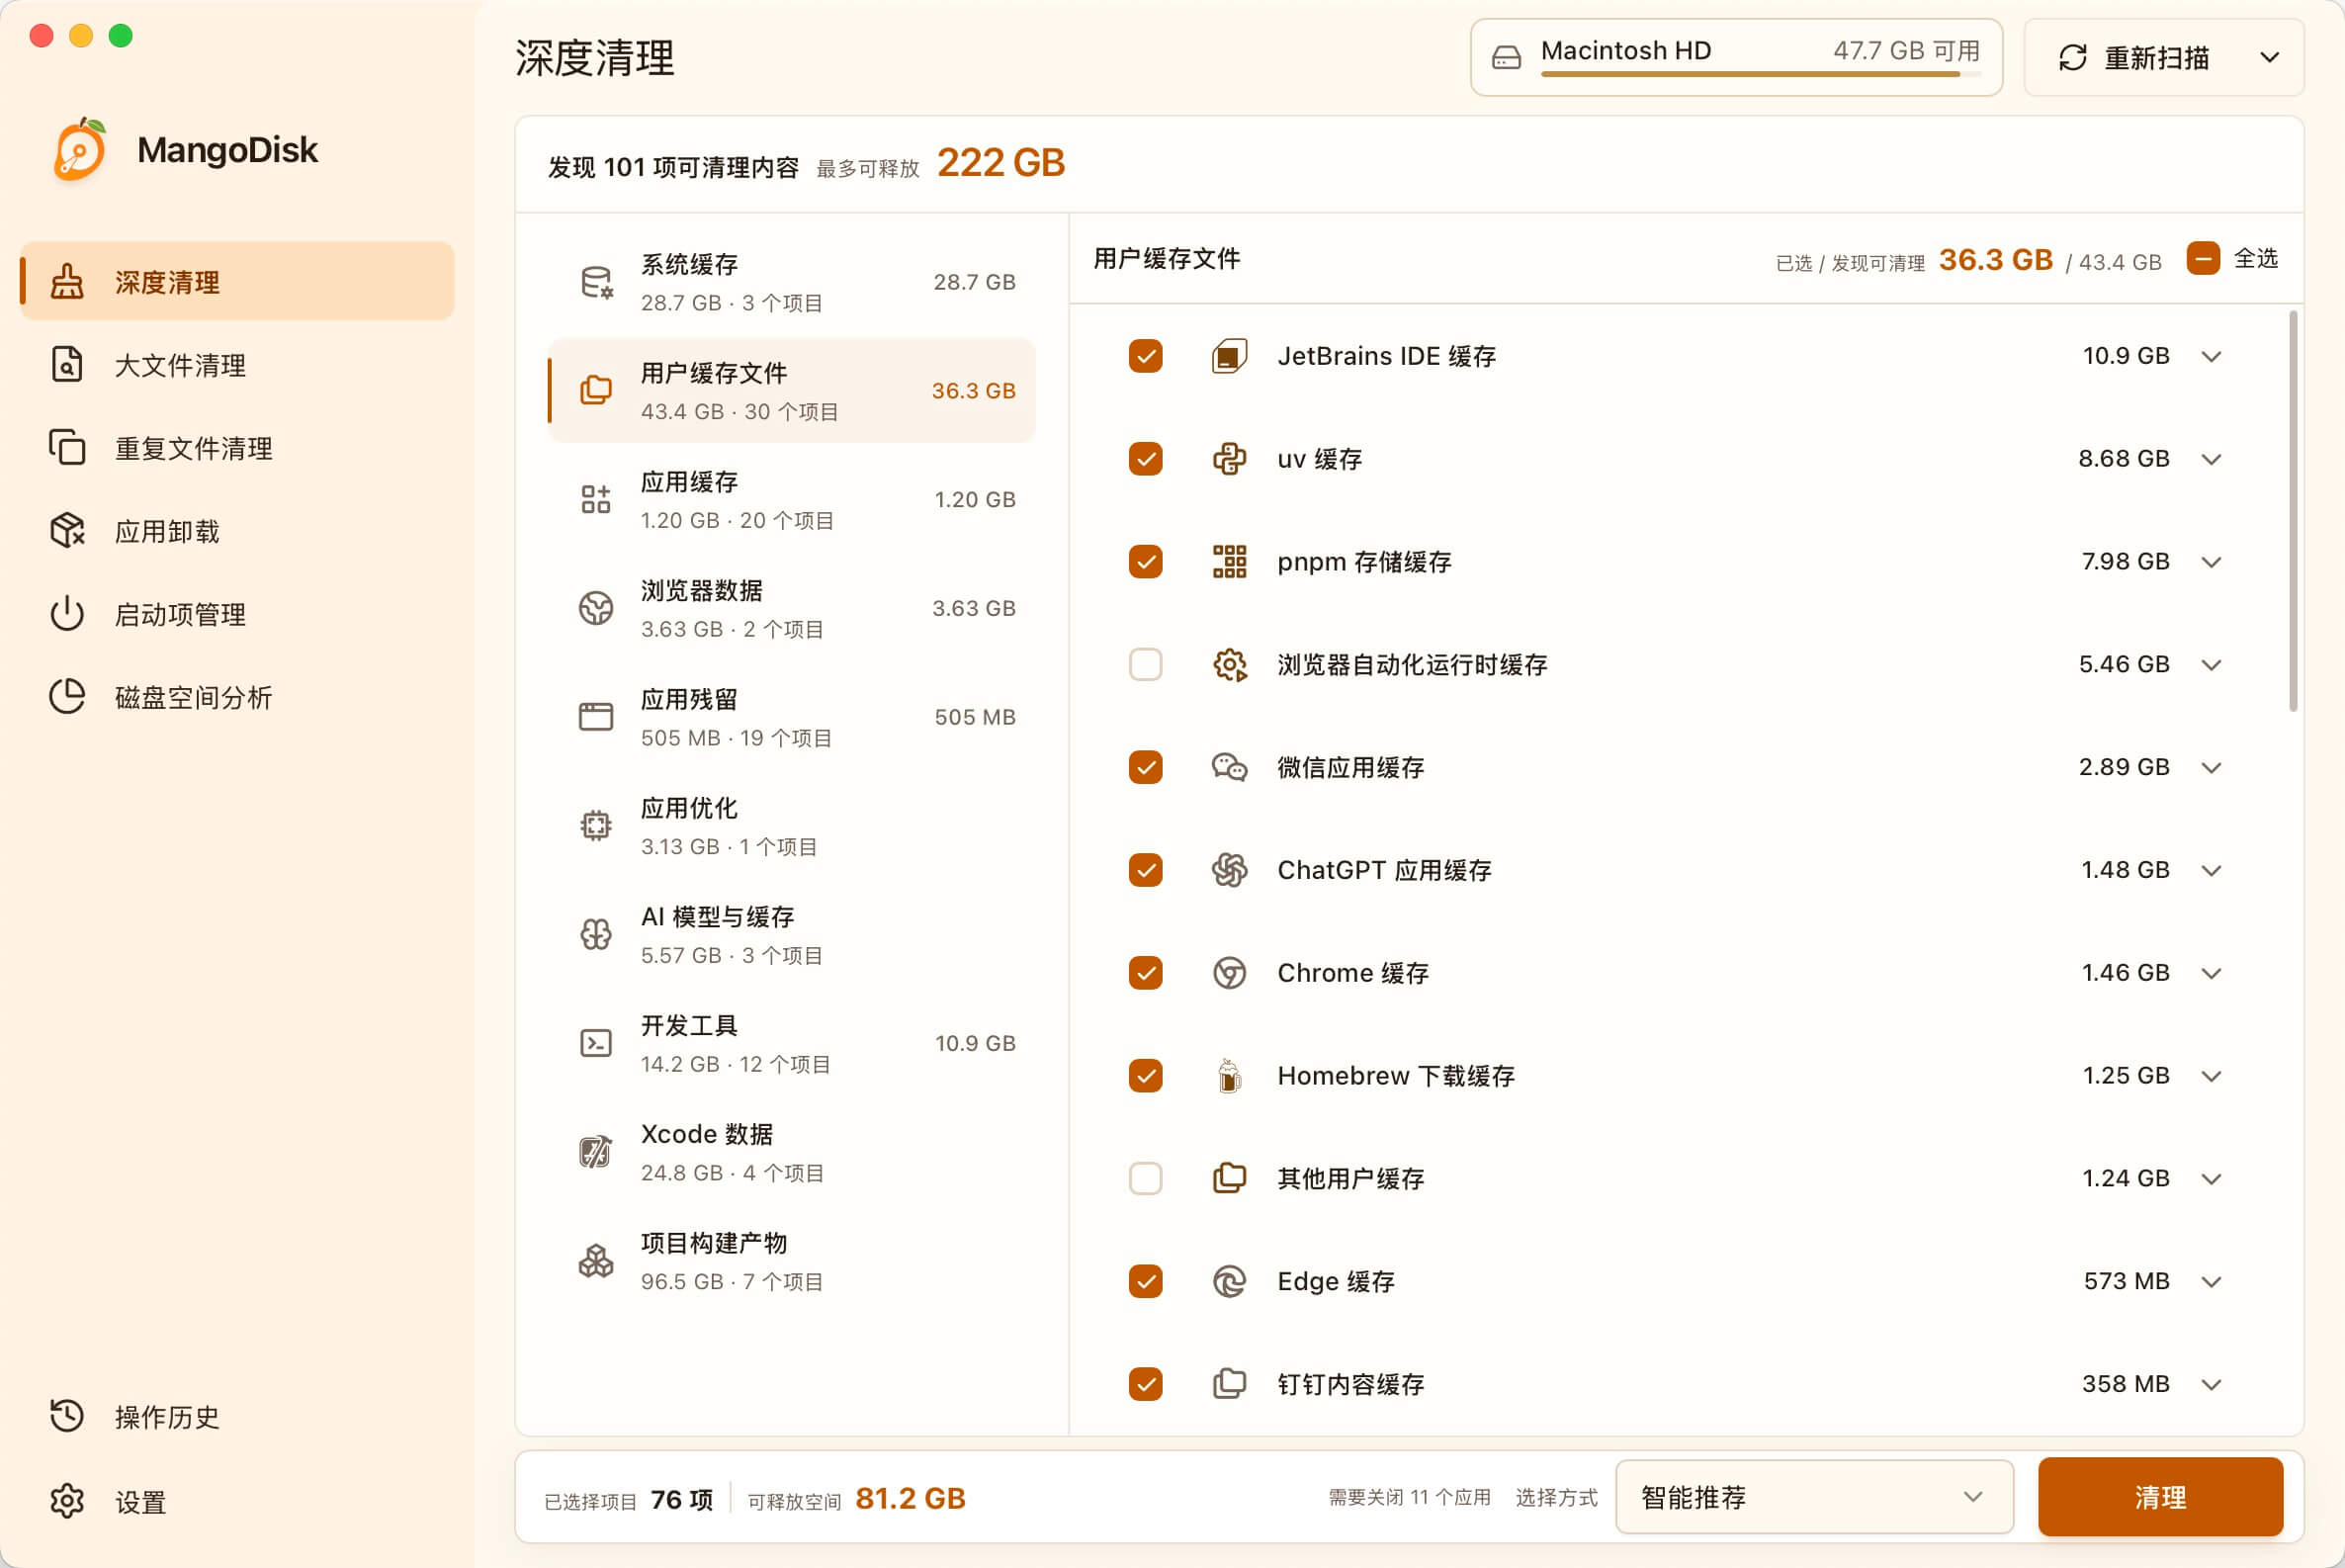Click the Python icon beside uv 缓存

point(1229,459)
